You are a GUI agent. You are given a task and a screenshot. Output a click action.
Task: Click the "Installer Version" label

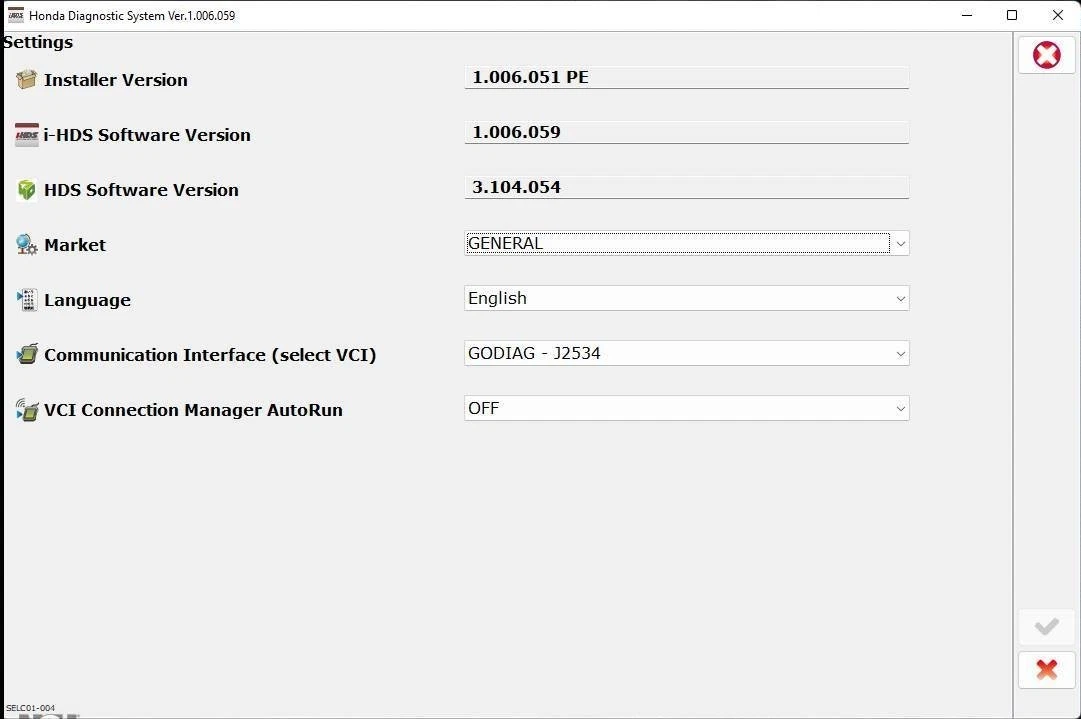point(116,80)
